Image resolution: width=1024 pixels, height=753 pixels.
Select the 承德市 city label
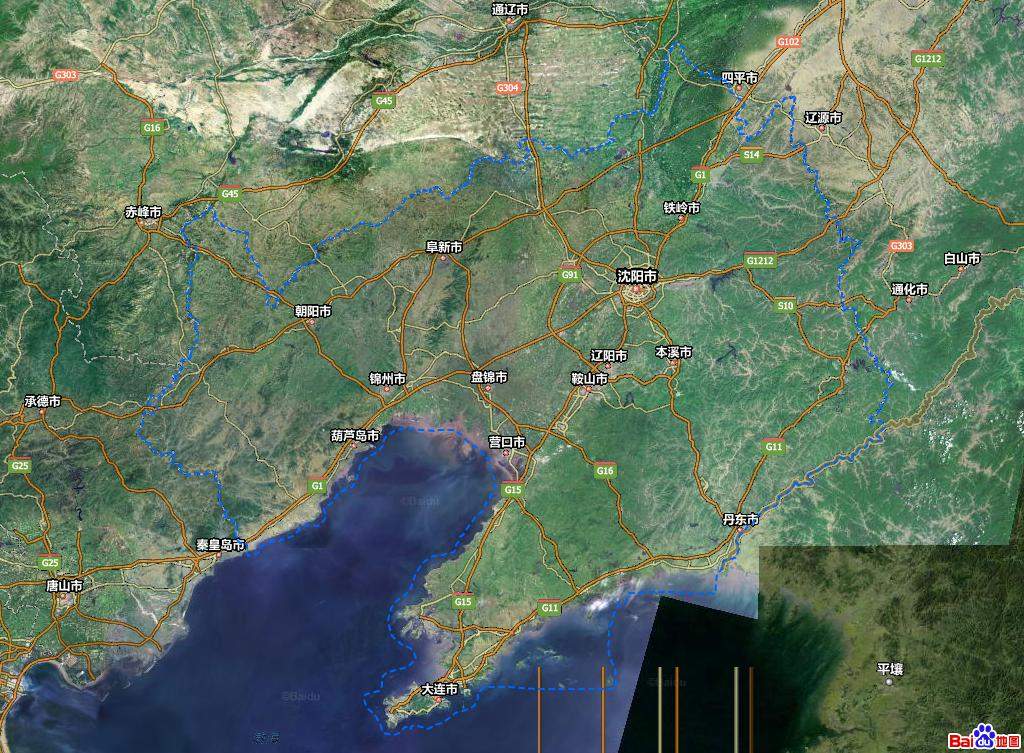[x=43, y=401]
